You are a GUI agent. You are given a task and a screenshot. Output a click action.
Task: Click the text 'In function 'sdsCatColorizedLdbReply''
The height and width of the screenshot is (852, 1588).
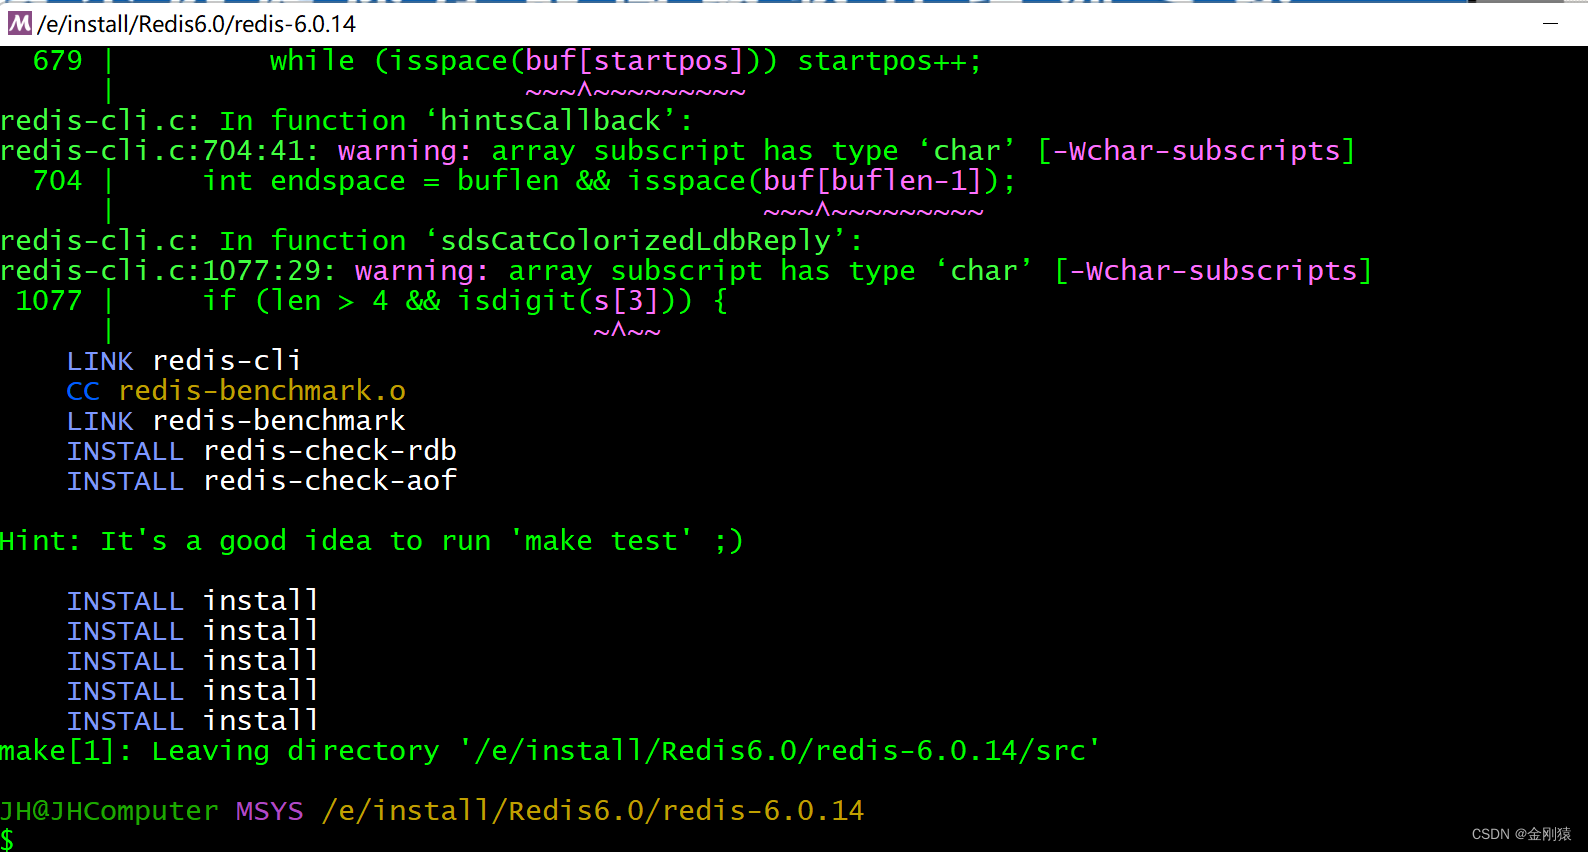pyautogui.click(x=541, y=241)
